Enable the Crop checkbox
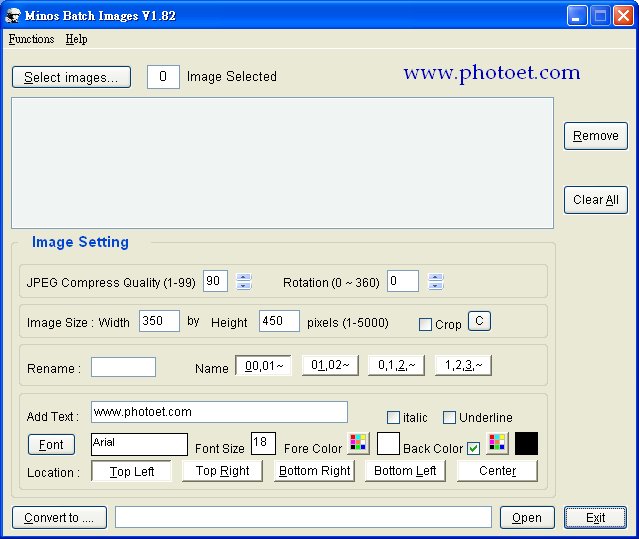This screenshot has height=539, width=639. tap(425, 325)
